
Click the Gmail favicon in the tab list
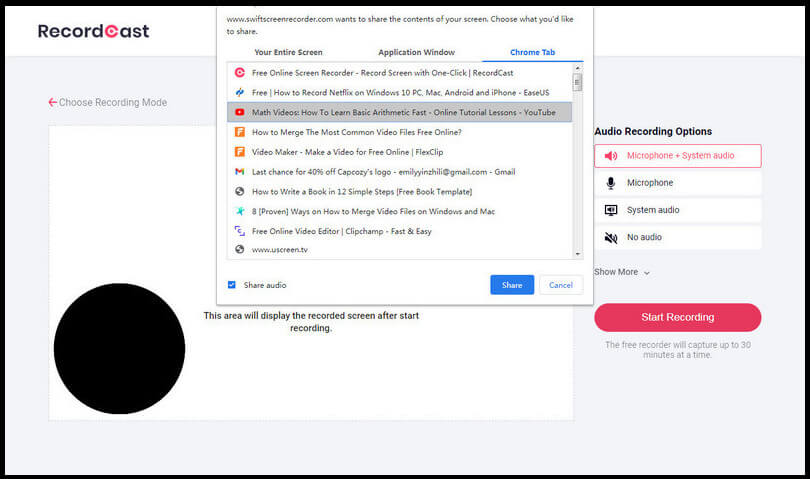click(x=240, y=172)
